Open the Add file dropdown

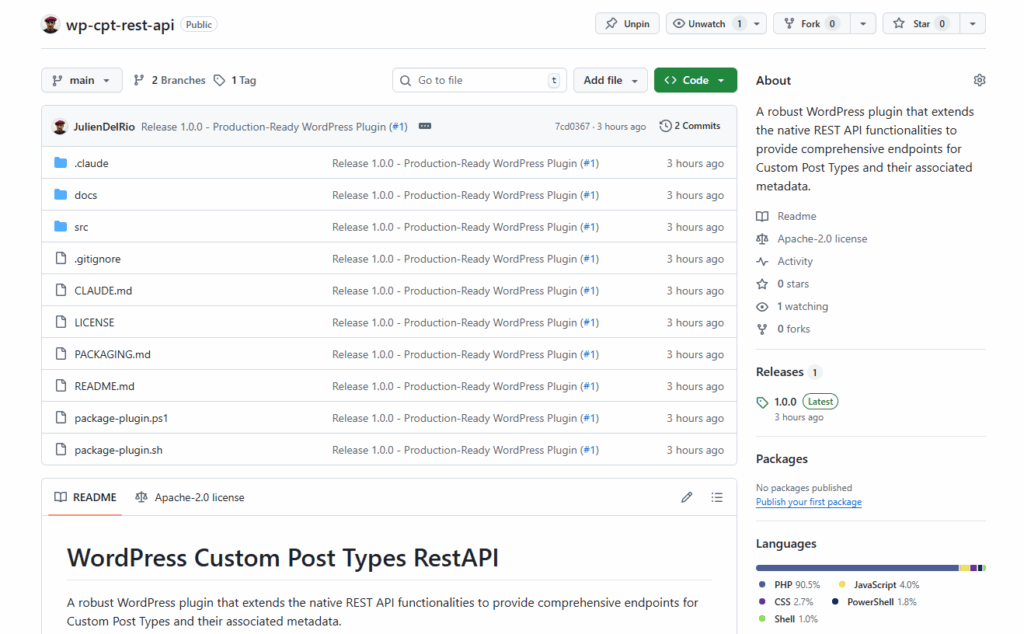pyautogui.click(x=610, y=80)
